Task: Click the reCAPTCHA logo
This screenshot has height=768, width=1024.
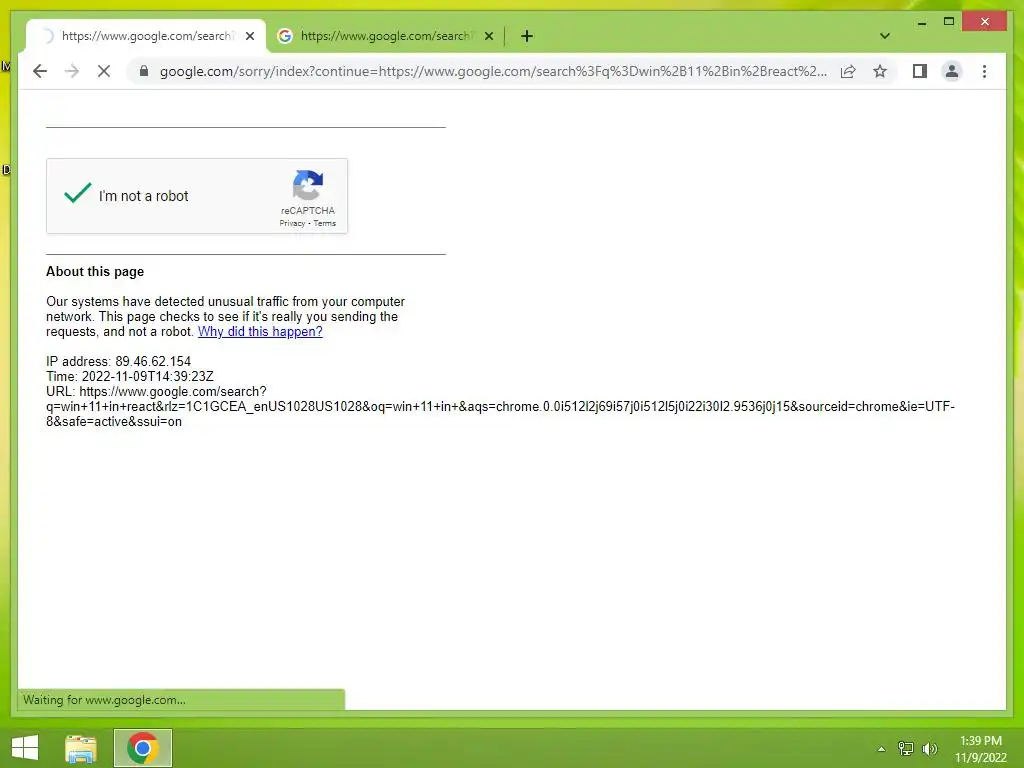Action: click(x=308, y=185)
